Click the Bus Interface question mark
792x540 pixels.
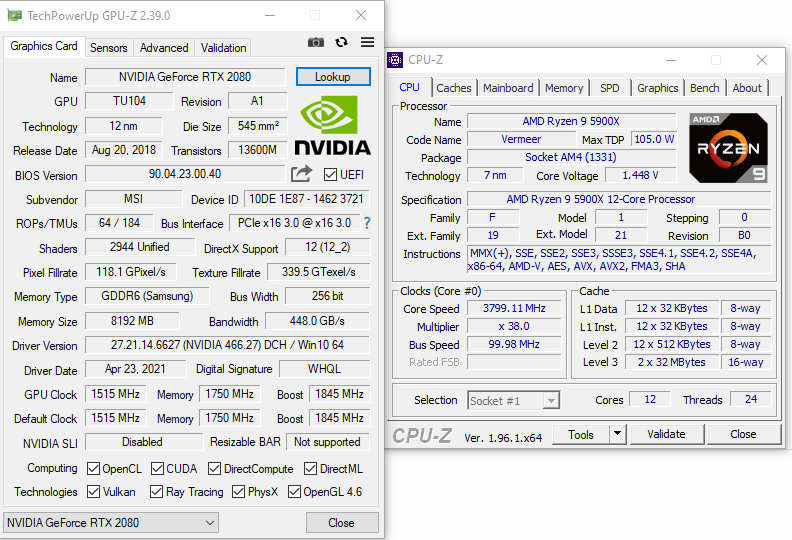(x=367, y=223)
